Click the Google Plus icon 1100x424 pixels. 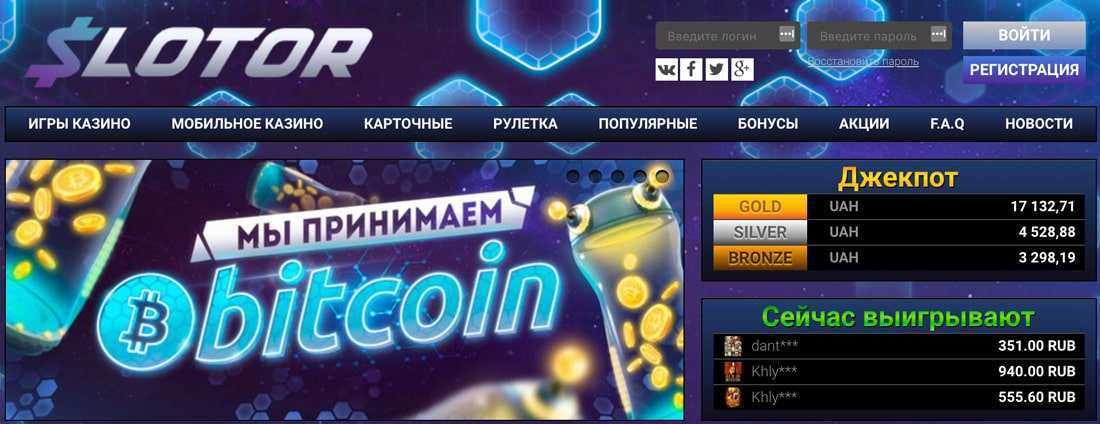point(742,69)
